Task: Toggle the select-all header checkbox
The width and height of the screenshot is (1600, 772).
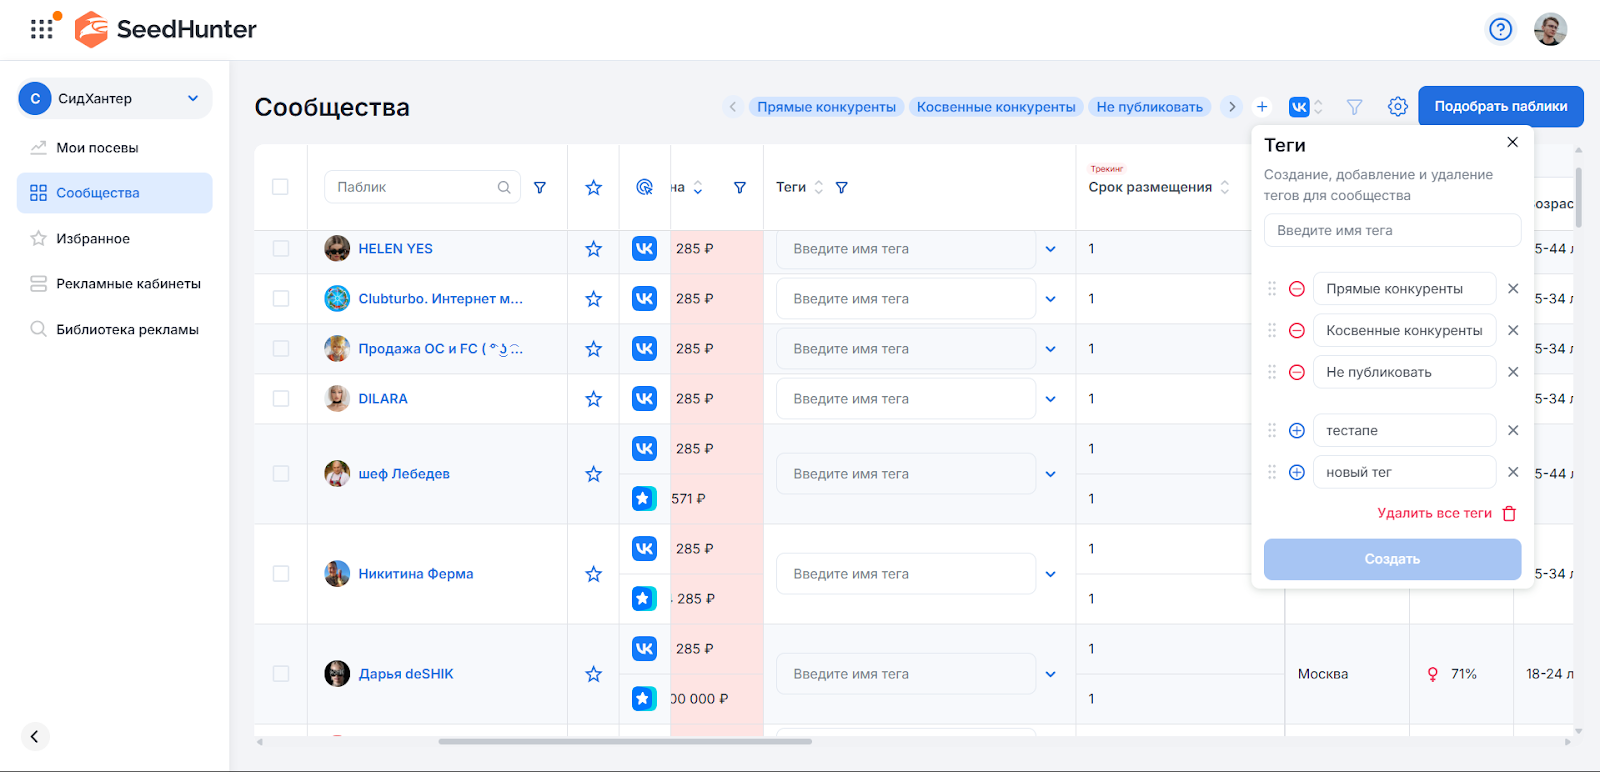Action: tap(280, 187)
